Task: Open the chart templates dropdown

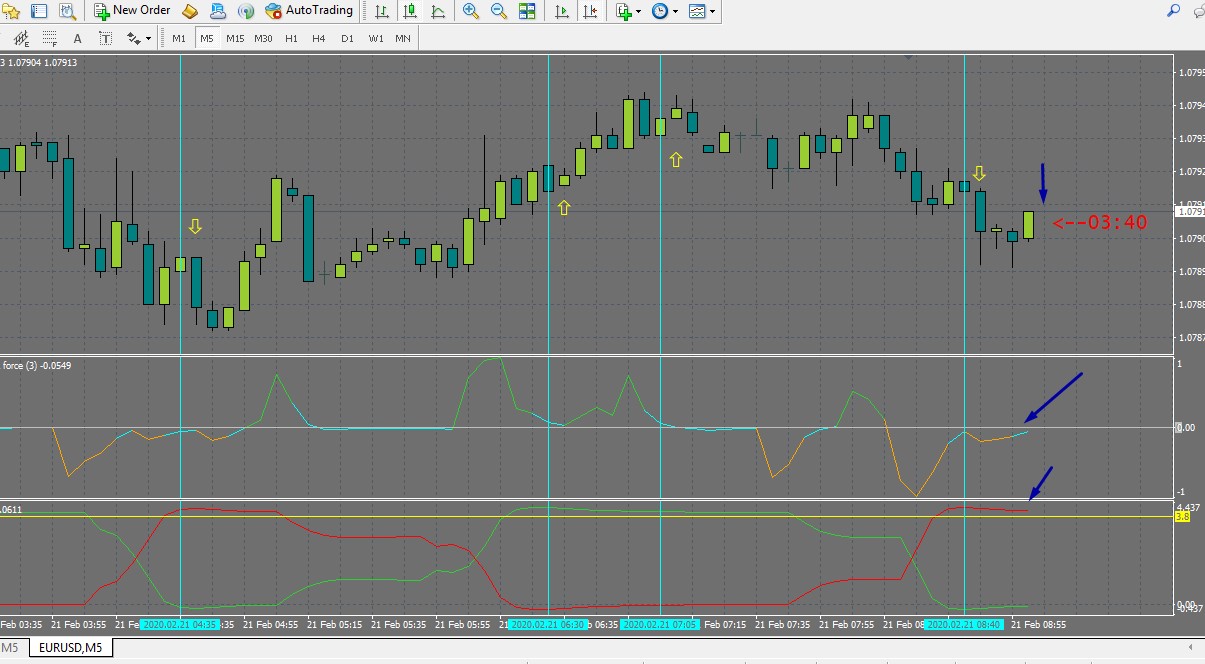Action: (701, 11)
